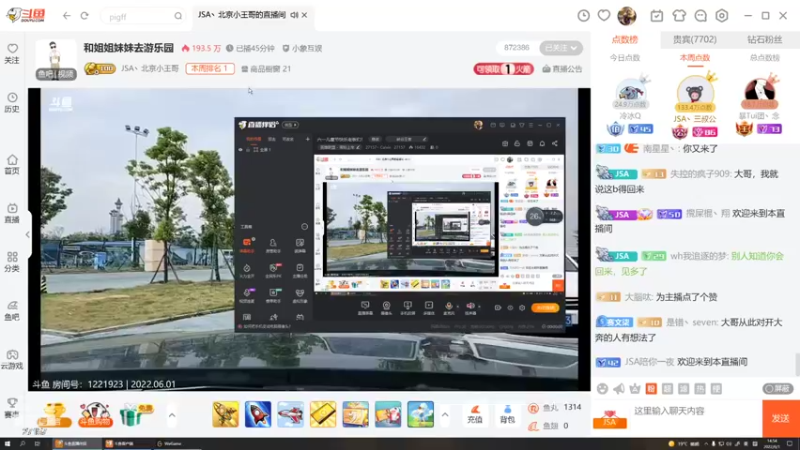Viewport: 800px width, 450px height.
Task: Mute the live room tab audio
Action: pyautogui.click(x=294, y=15)
